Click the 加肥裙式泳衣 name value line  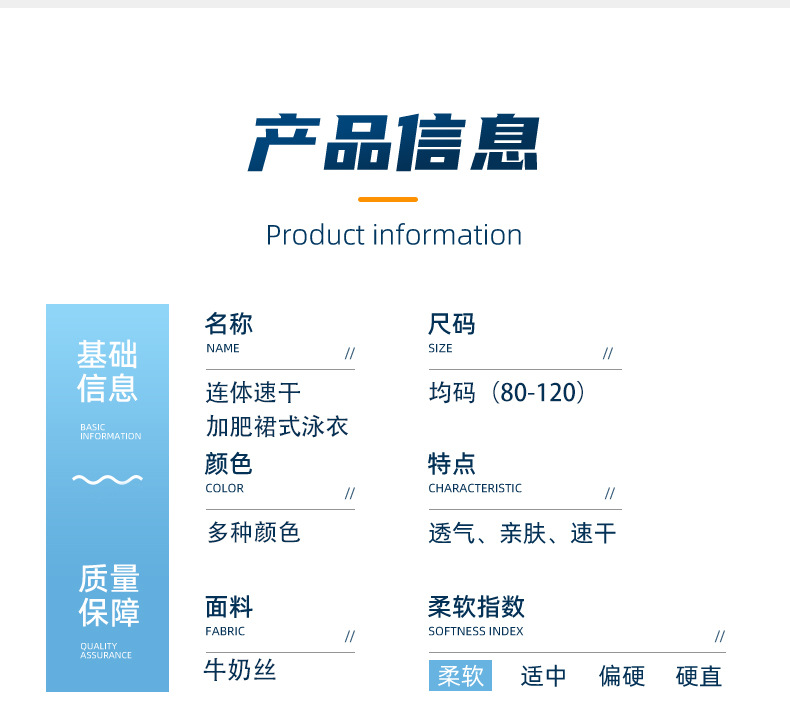tap(277, 426)
